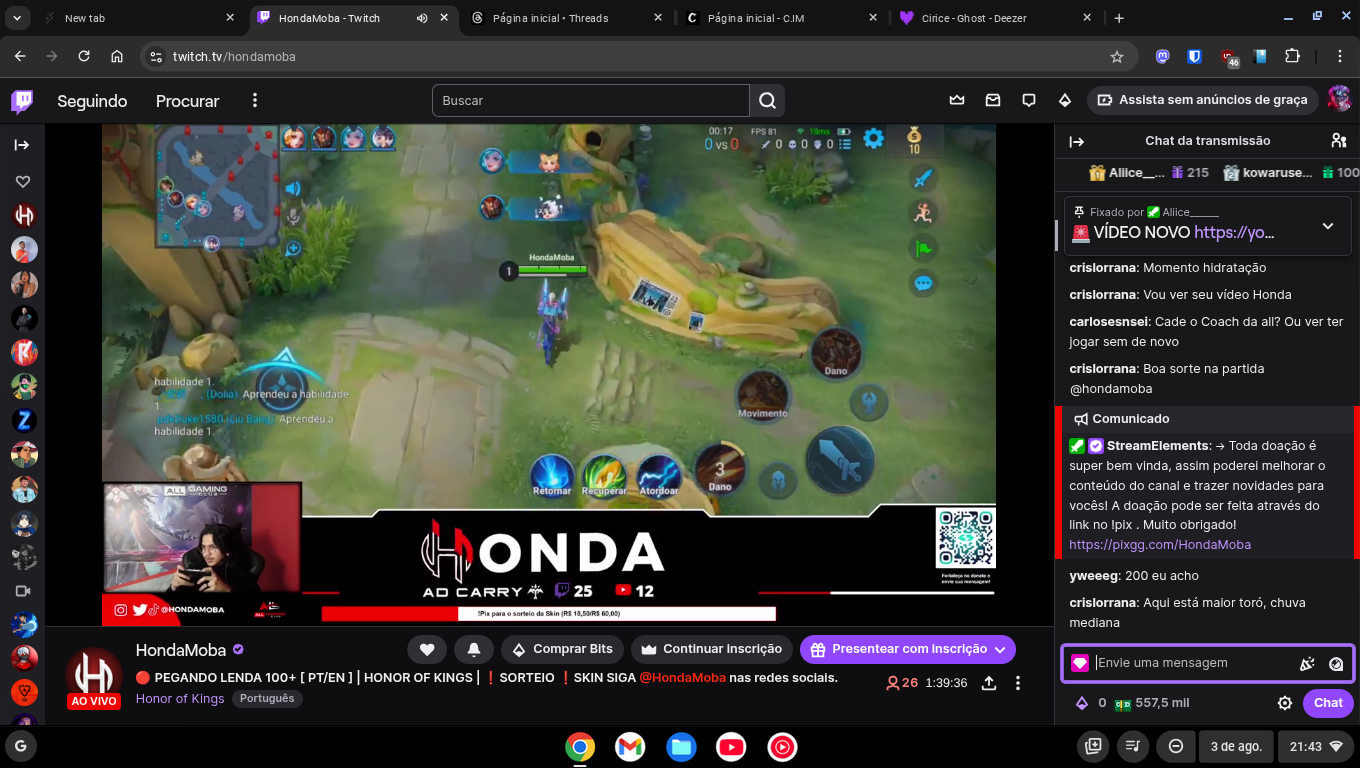The image size is (1360, 768).
Task: Open Chrome from the shelf
Action: coord(580,747)
